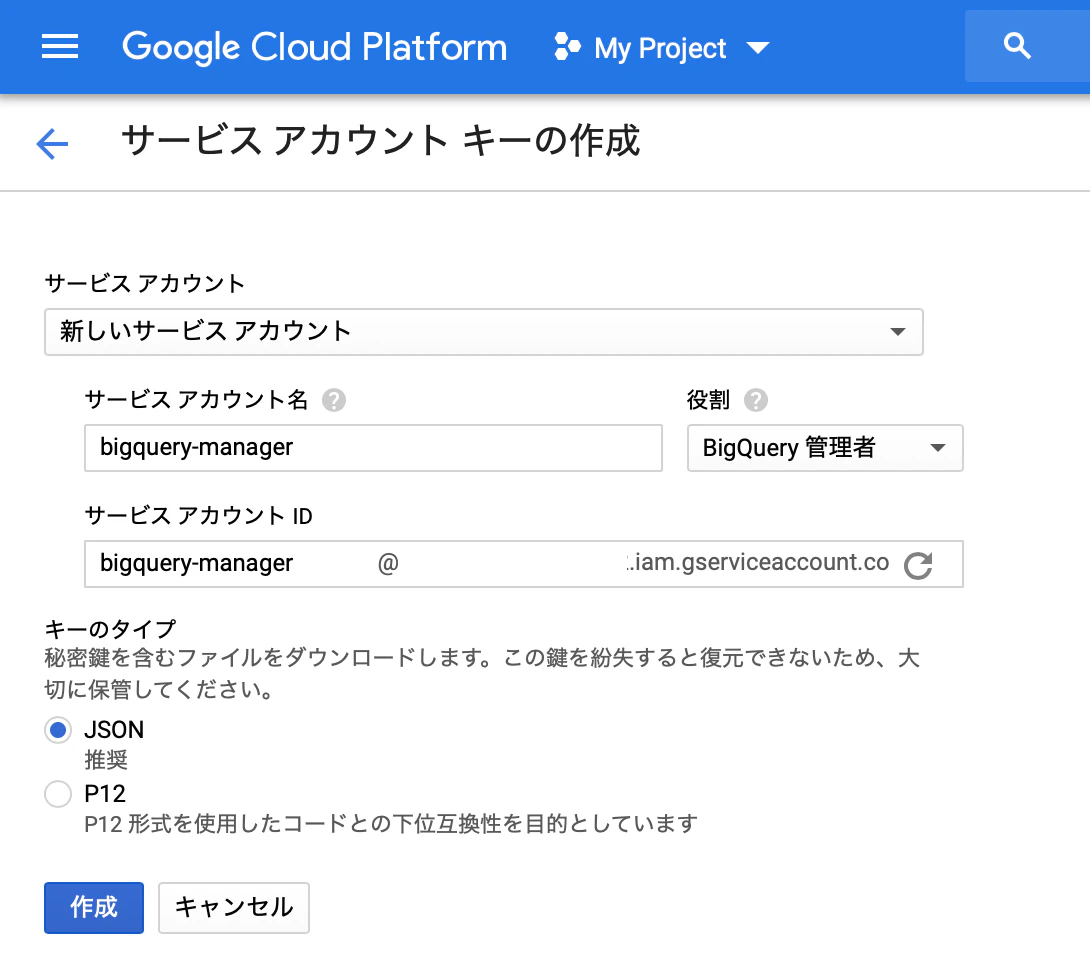The width and height of the screenshot is (1090, 958).
Task: Click the 作成 button
Action: [x=94, y=907]
